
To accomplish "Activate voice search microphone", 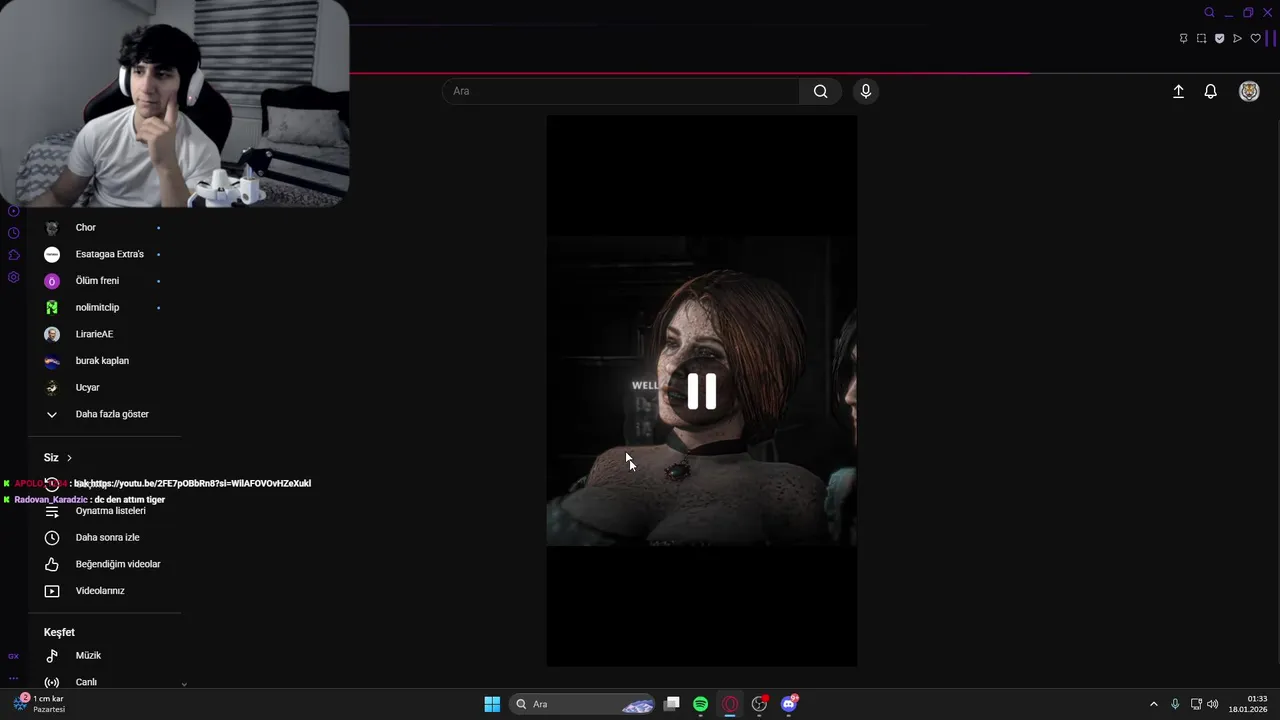I will pos(866,91).
